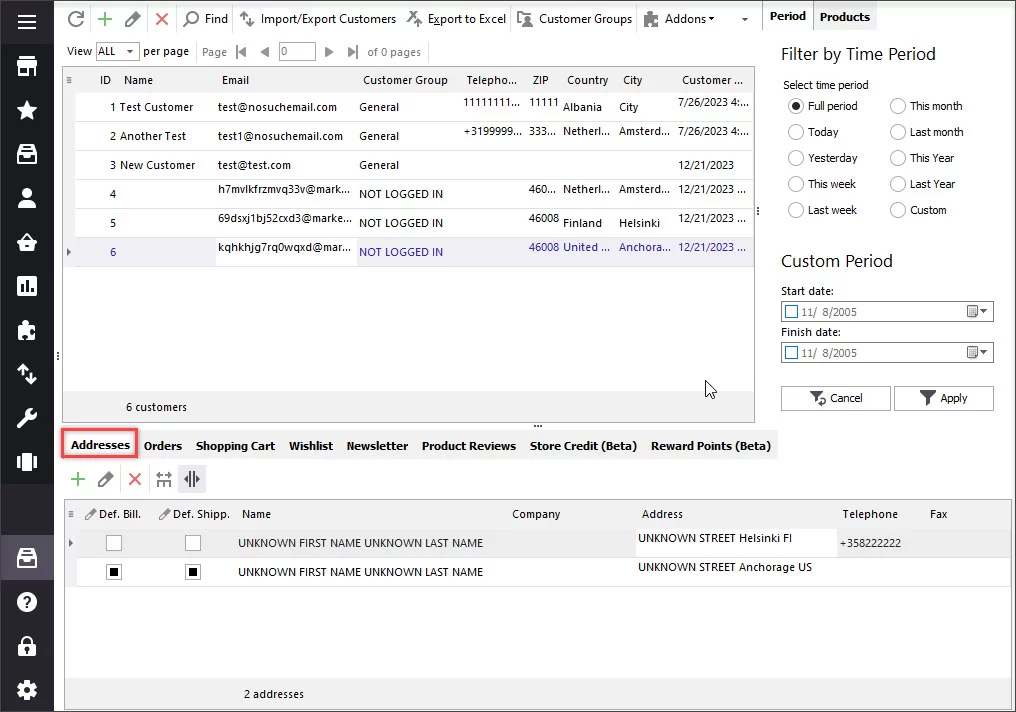Go to last page of customers

(352, 52)
